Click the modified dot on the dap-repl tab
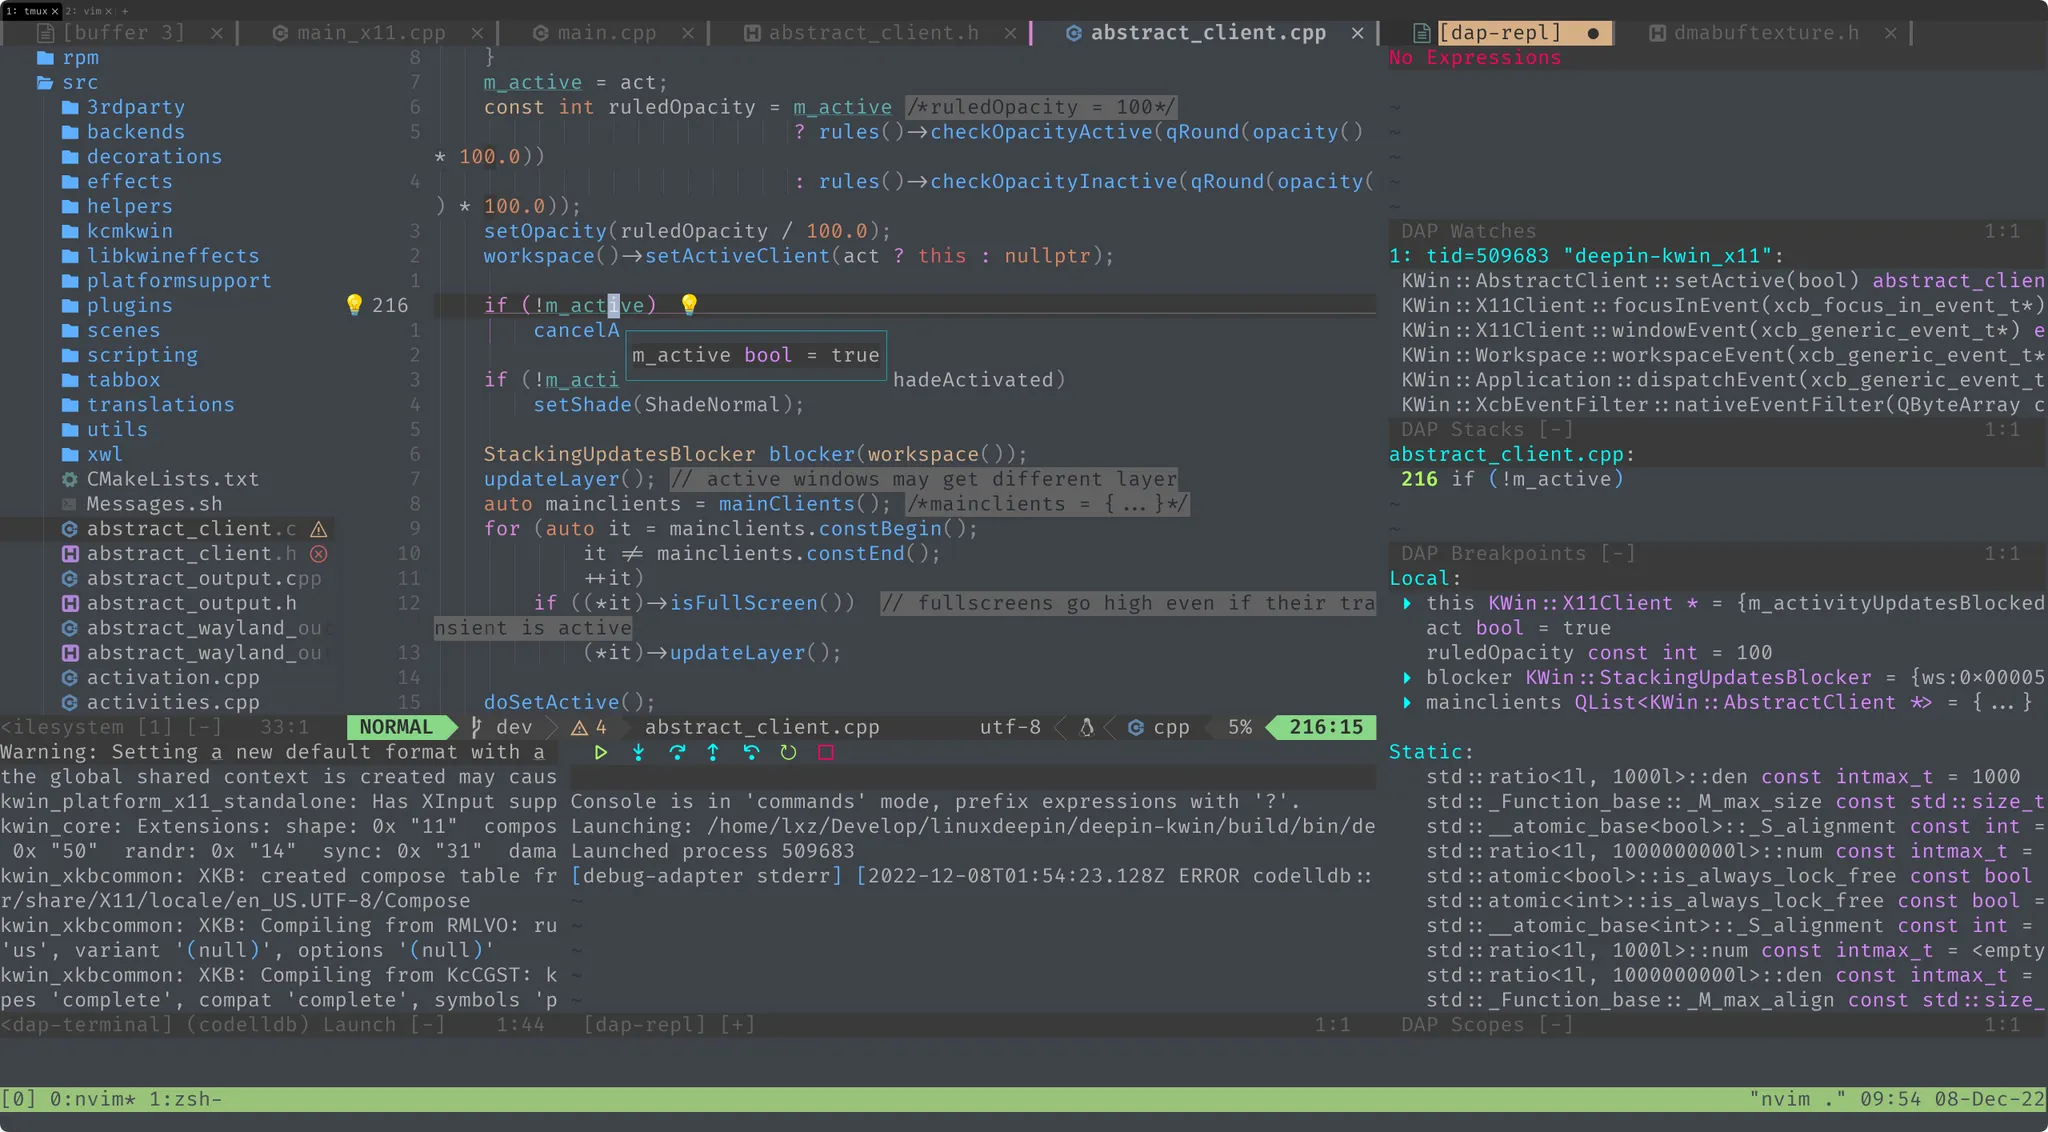This screenshot has width=2048, height=1132. pos(1593,33)
